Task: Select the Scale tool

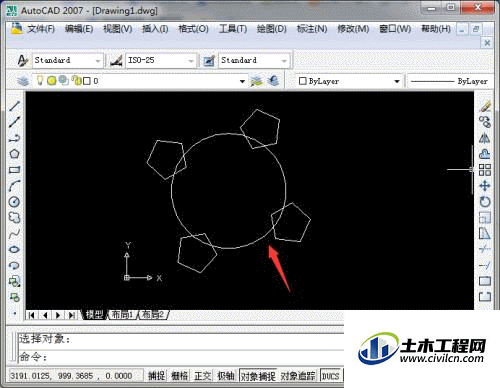Action: (x=485, y=218)
